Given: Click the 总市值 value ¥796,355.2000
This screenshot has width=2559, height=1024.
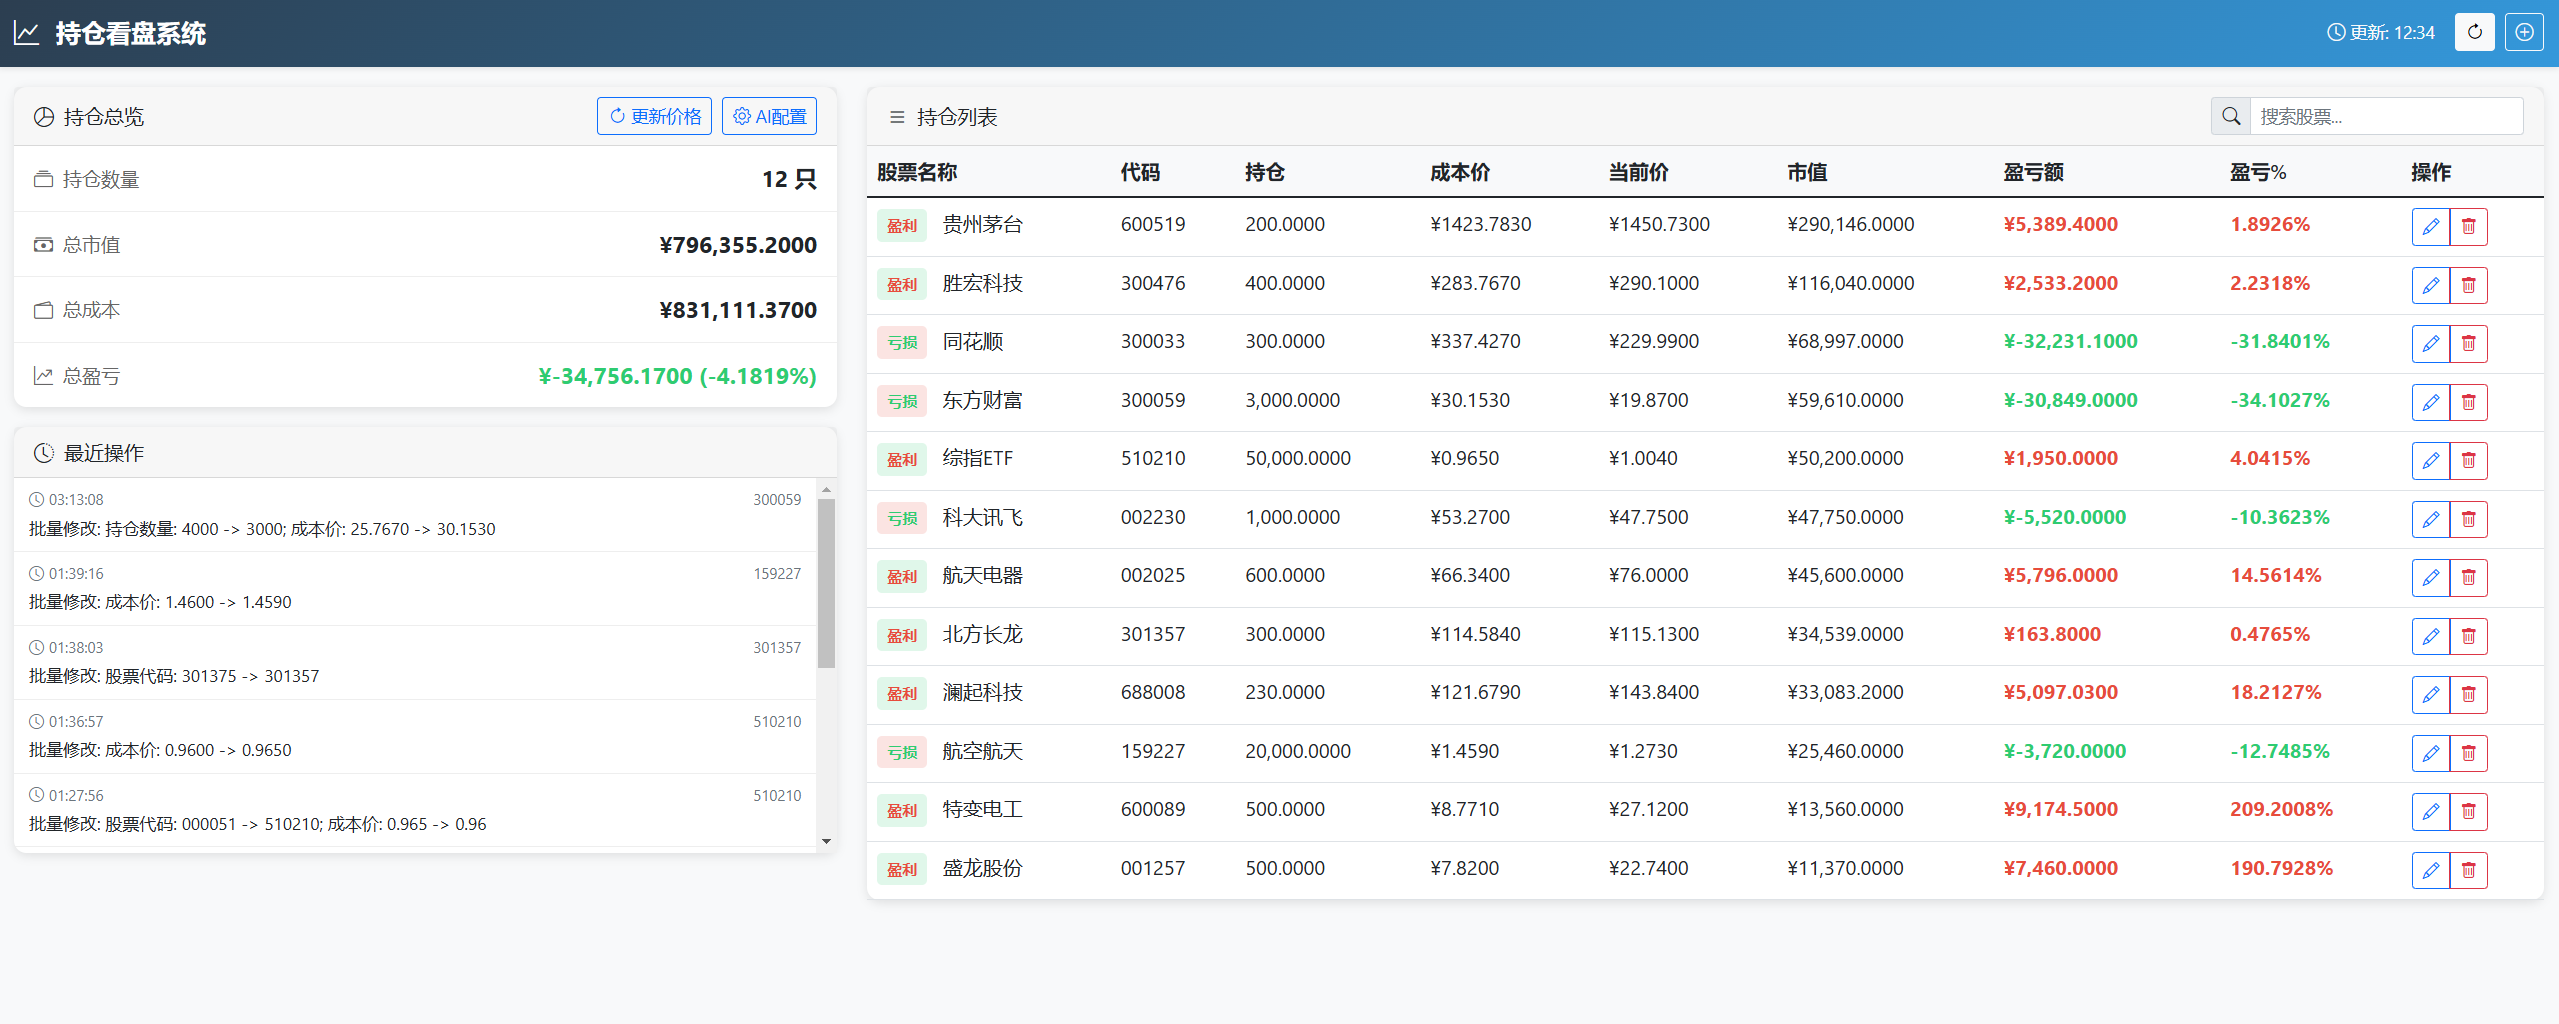Looking at the screenshot, I should tap(738, 245).
